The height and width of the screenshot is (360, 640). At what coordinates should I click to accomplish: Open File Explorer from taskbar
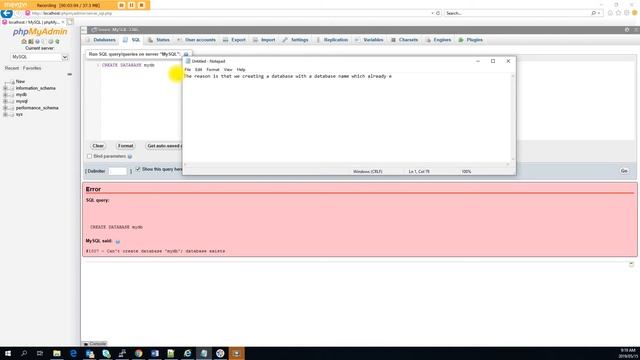tap(57, 353)
